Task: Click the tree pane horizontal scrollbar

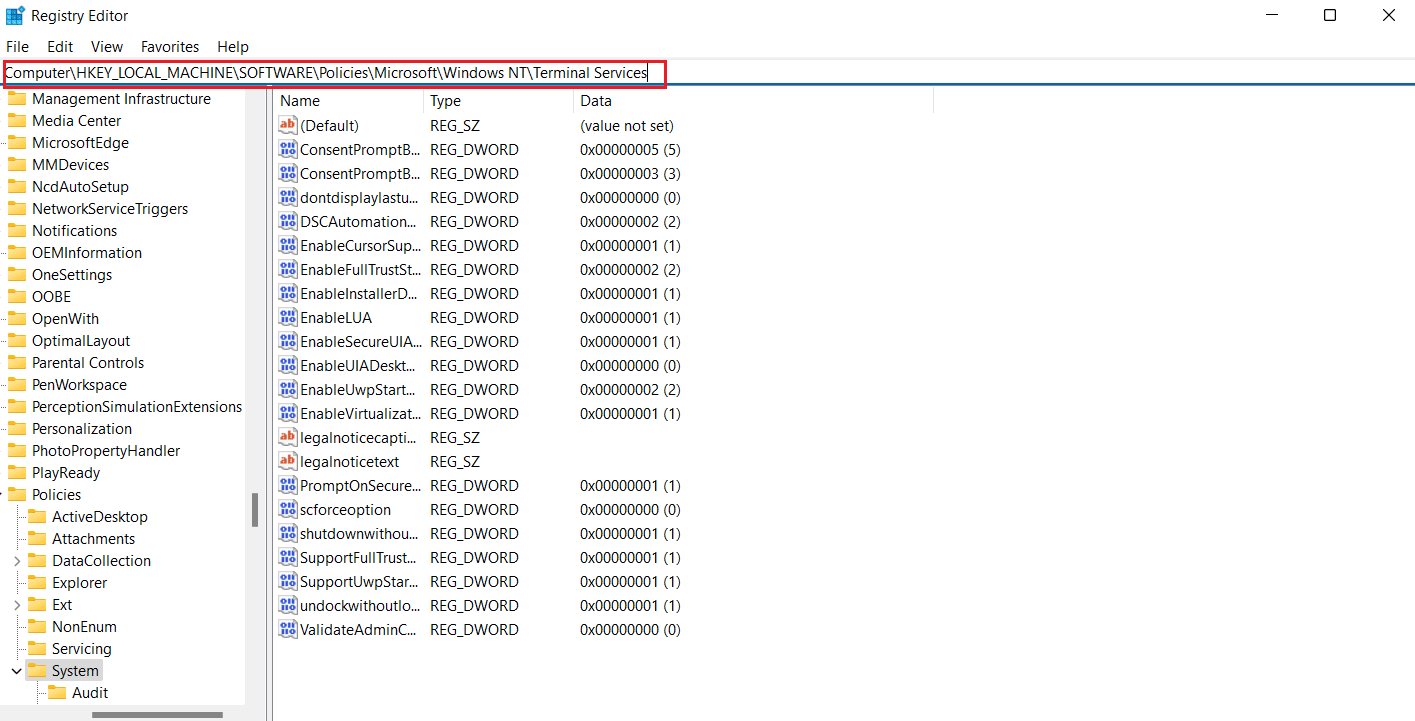Action: (x=157, y=714)
